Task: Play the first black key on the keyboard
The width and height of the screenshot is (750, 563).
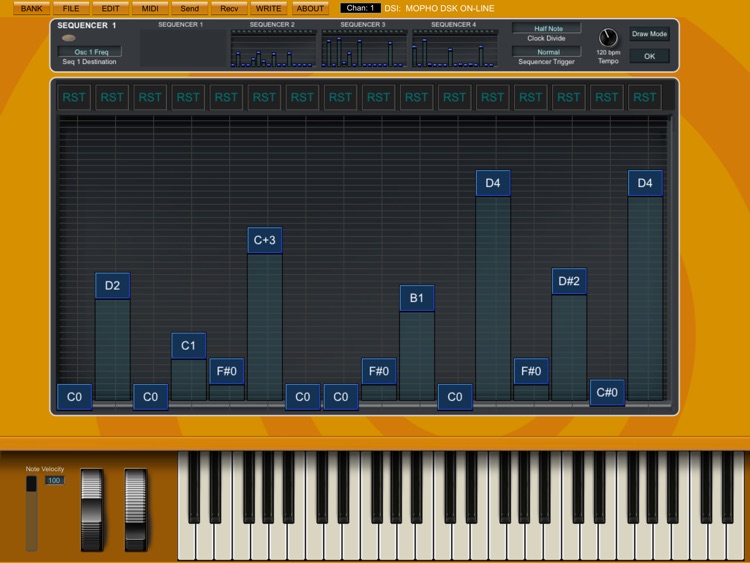Action: click(x=194, y=487)
